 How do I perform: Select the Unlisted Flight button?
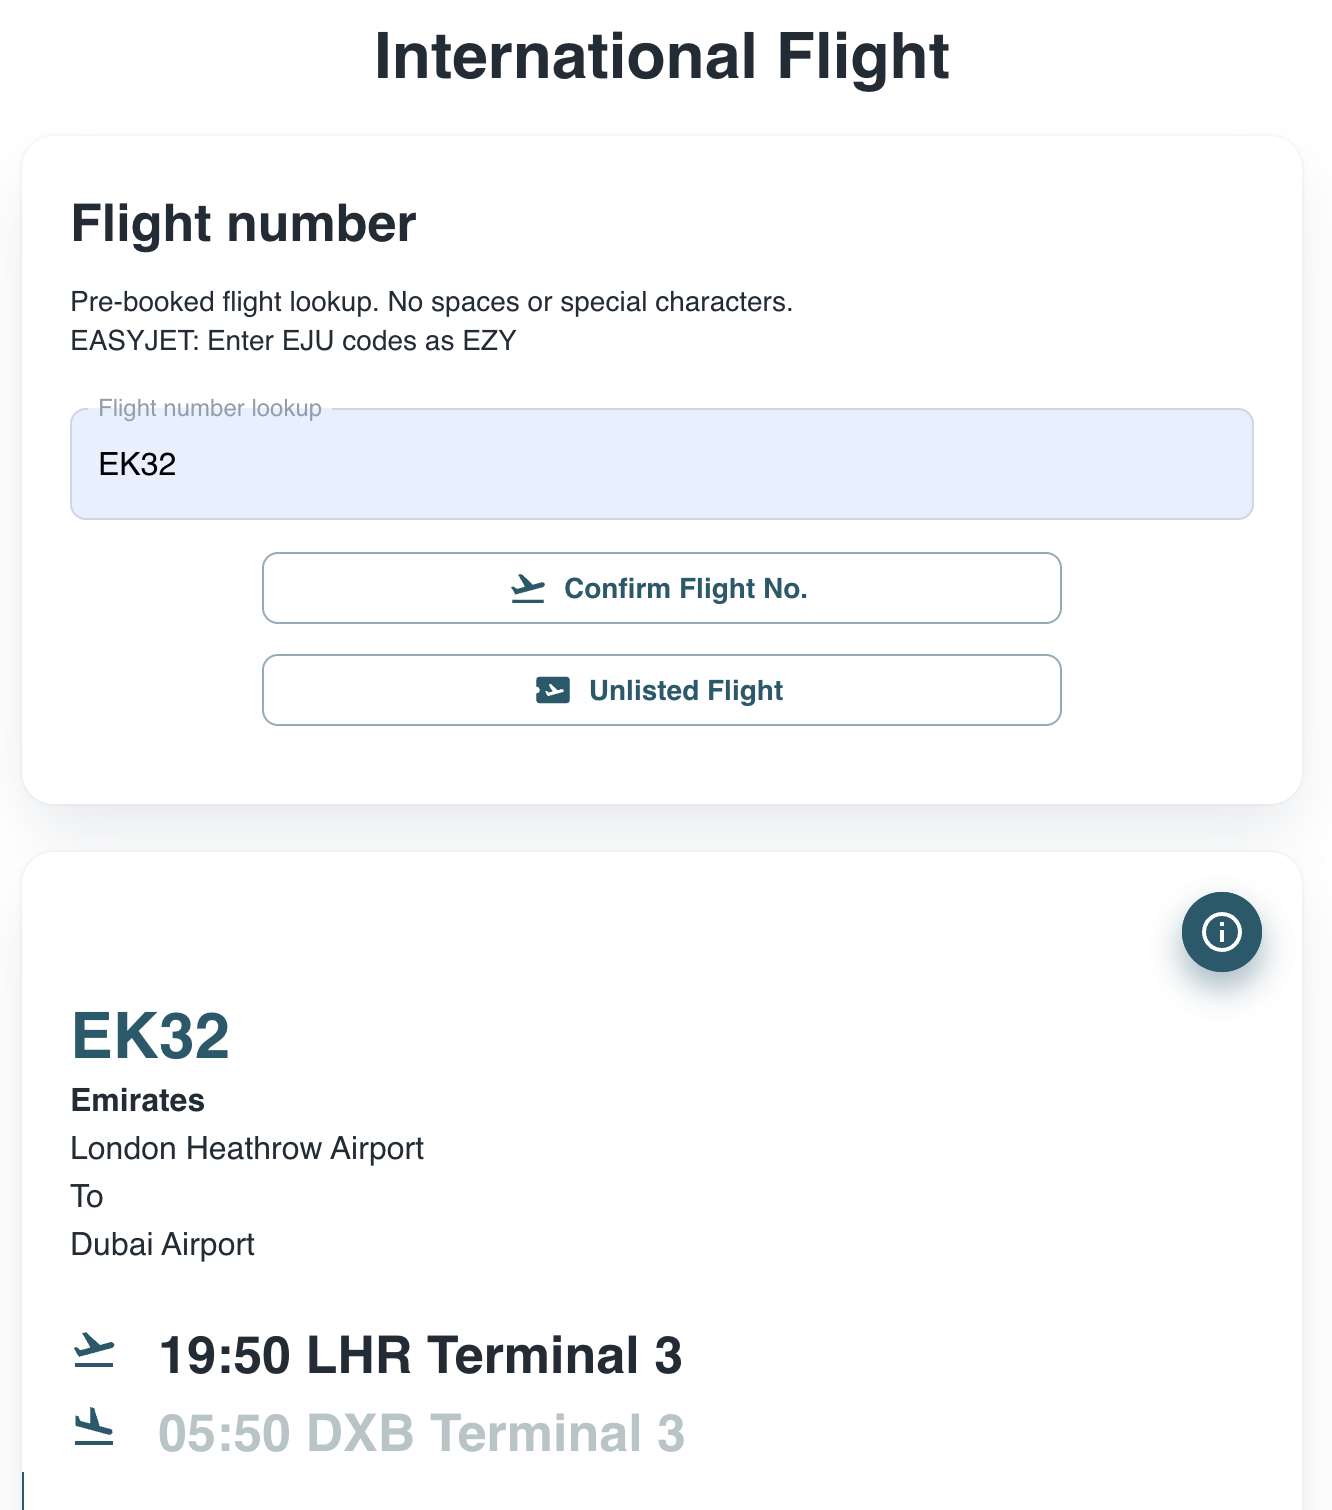(661, 690)
